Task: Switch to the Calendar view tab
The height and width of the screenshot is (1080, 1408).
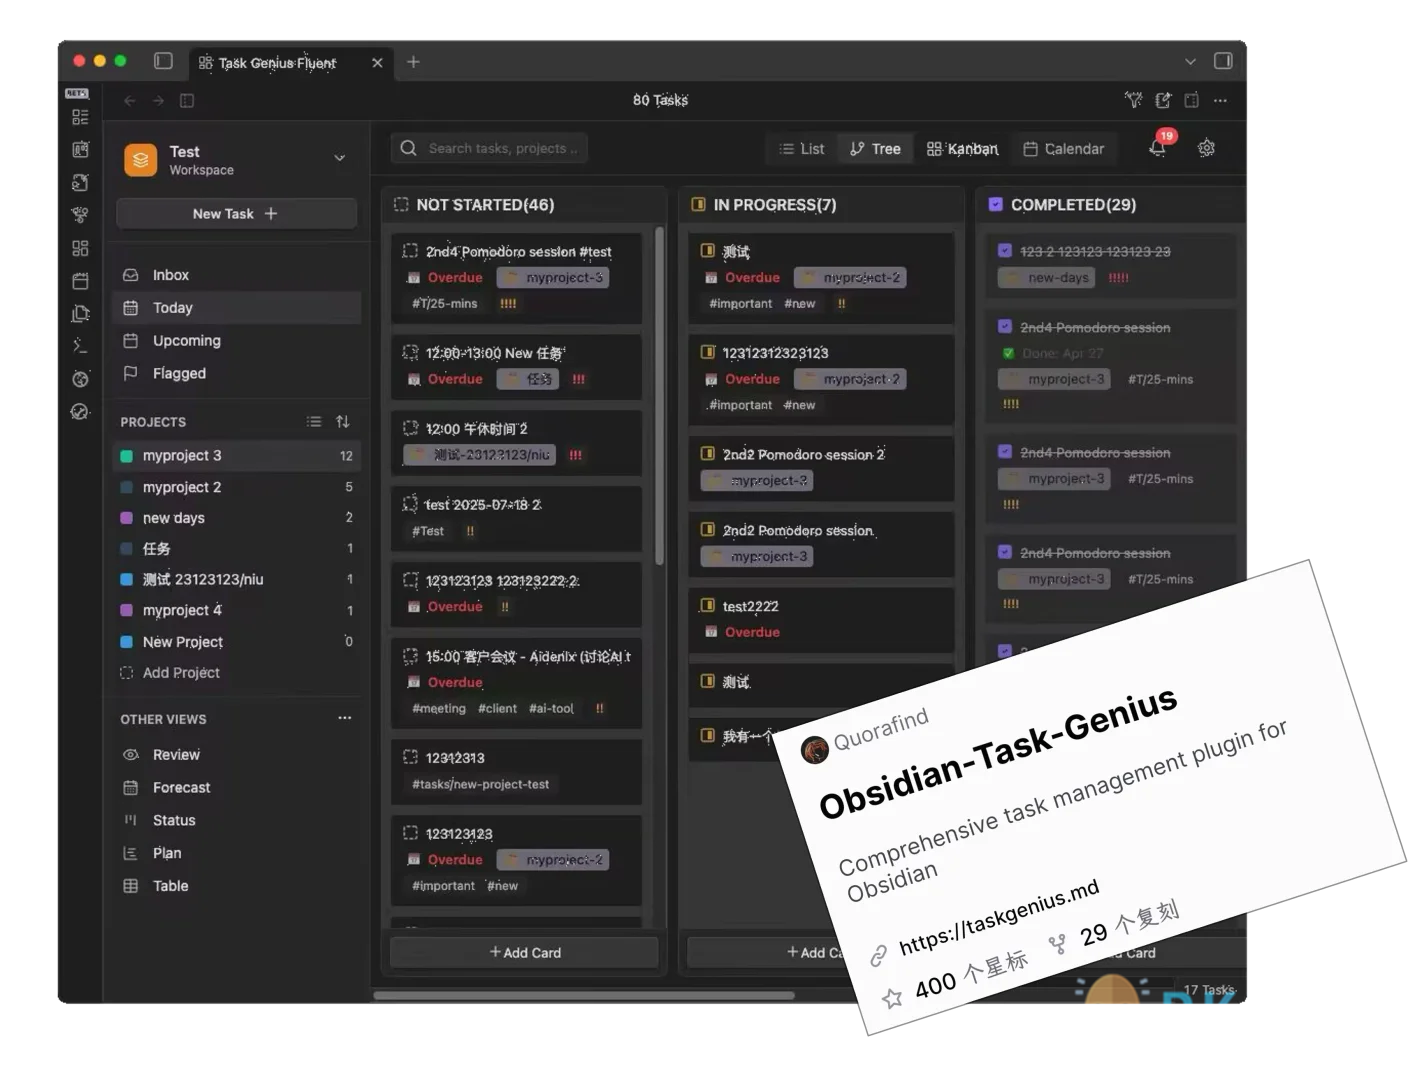Action: (1064, 149)
